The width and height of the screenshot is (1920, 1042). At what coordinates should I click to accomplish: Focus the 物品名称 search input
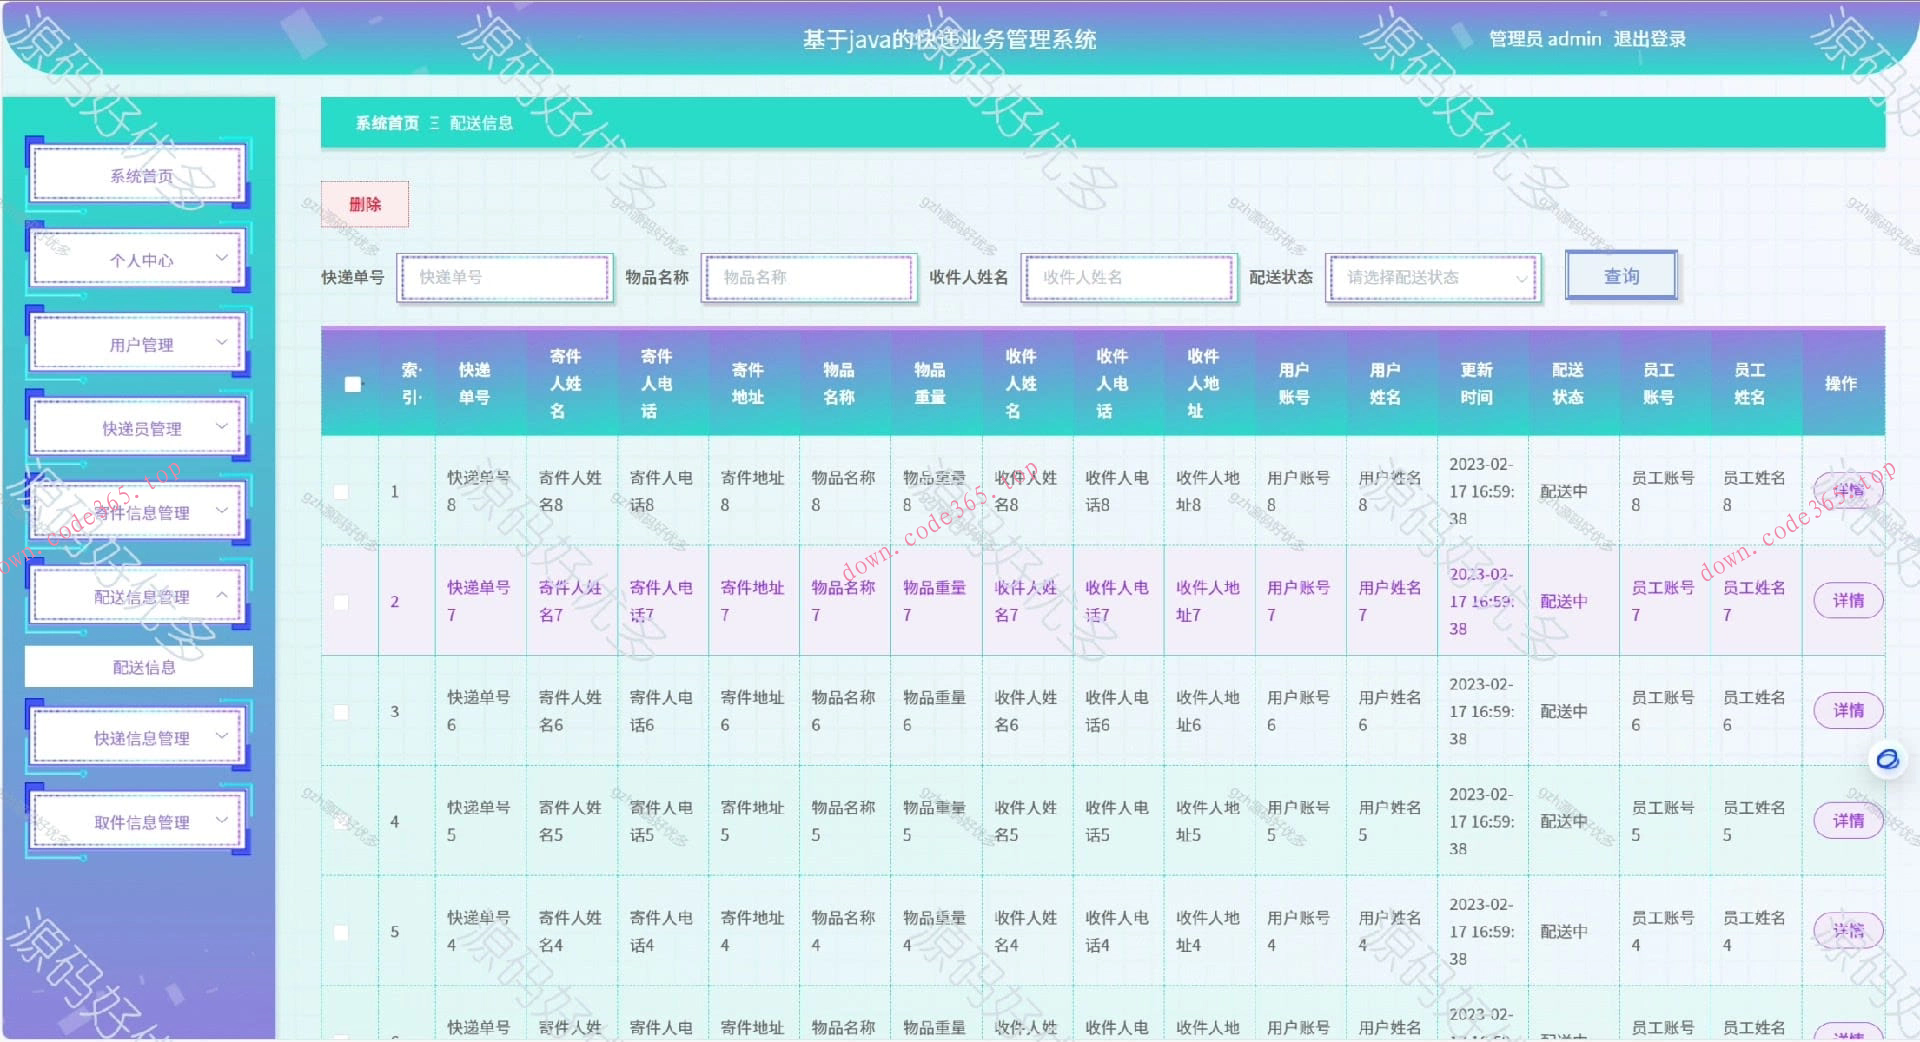click(x=809, y=277)
